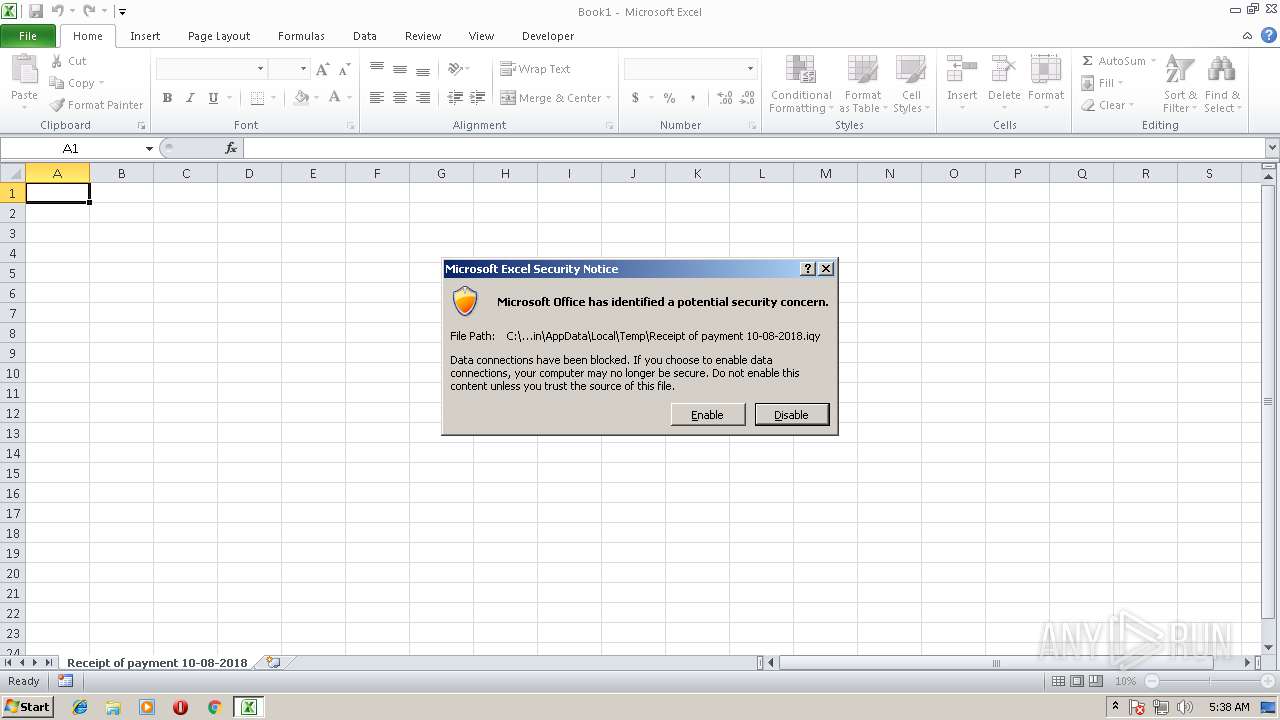1280x720 pixels.
Task: Click the Insert Worksheet icon
Action: 272,663
